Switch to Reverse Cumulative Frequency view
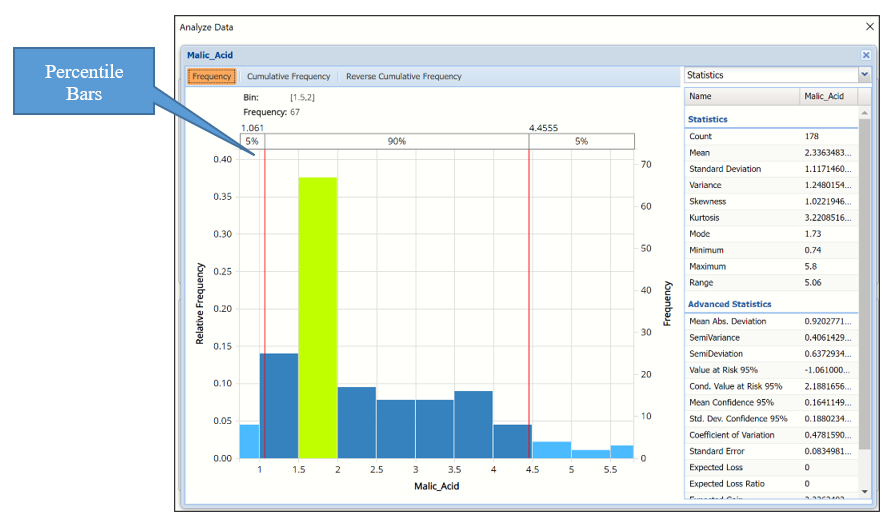896x524 pixels. [x=403, y=76]
